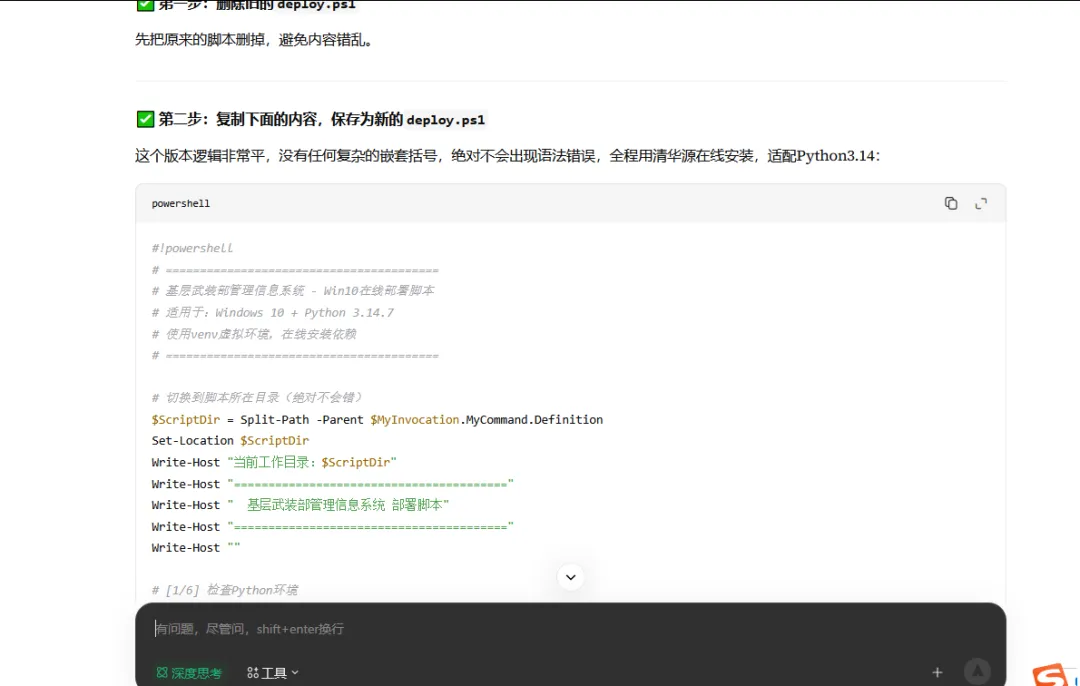Click the empty Write-Host "" line
The image size is (1080, 686).
point(196,548)
